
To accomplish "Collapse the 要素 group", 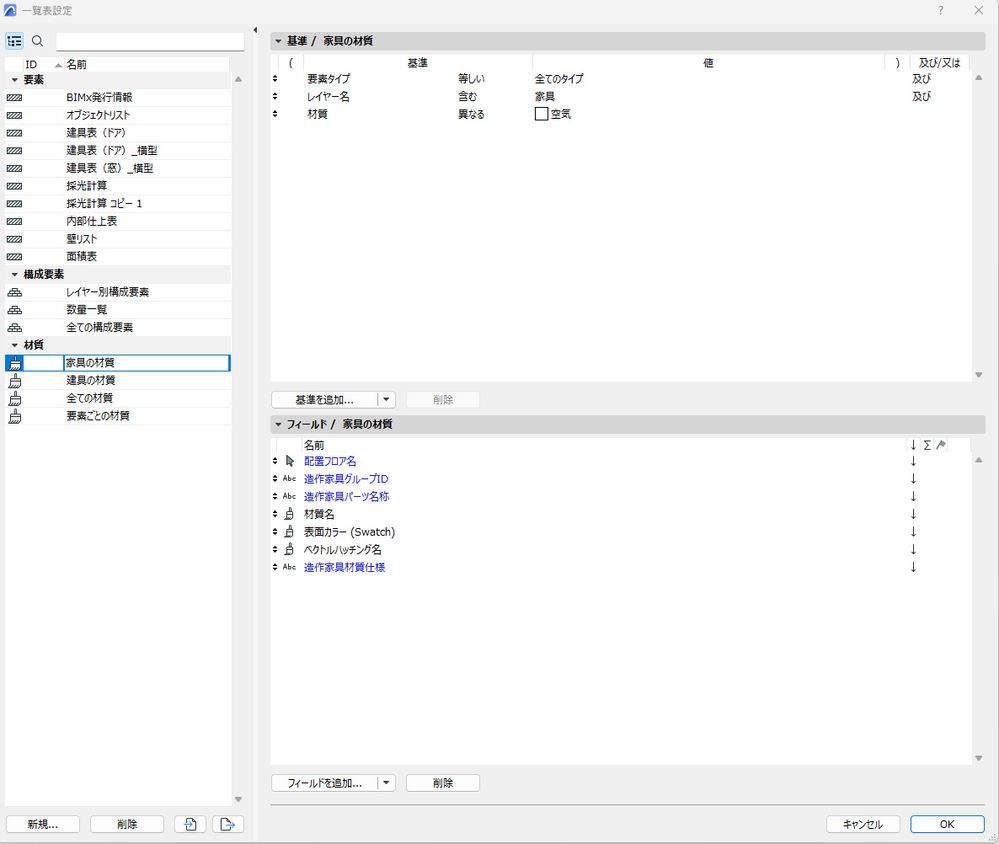I will [15, 80].
